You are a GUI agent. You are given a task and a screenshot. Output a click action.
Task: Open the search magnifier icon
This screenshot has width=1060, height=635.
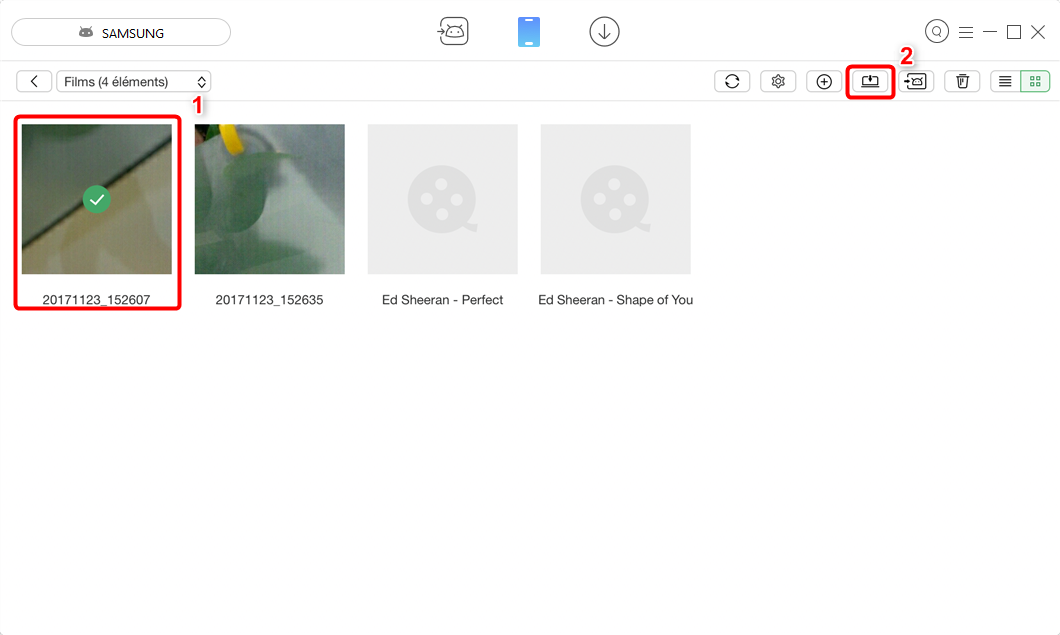coord(936,32)
